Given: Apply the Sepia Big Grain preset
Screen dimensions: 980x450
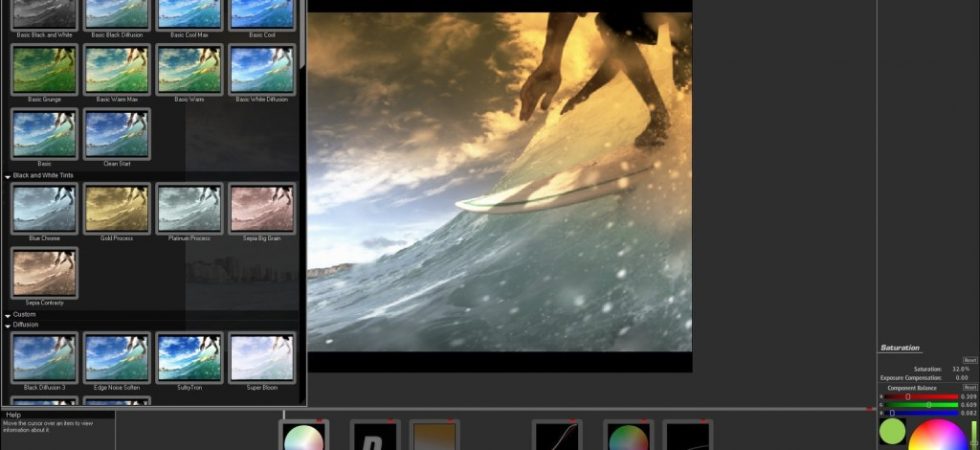Looking at the screenshot, I should pos(262,209).
